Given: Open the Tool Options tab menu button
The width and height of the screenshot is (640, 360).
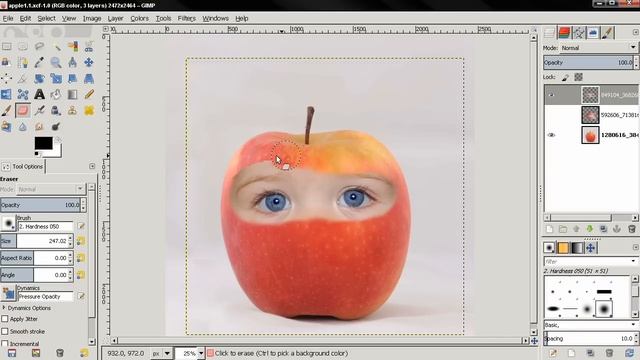Looking at the screenshot, I should point(92,166).
